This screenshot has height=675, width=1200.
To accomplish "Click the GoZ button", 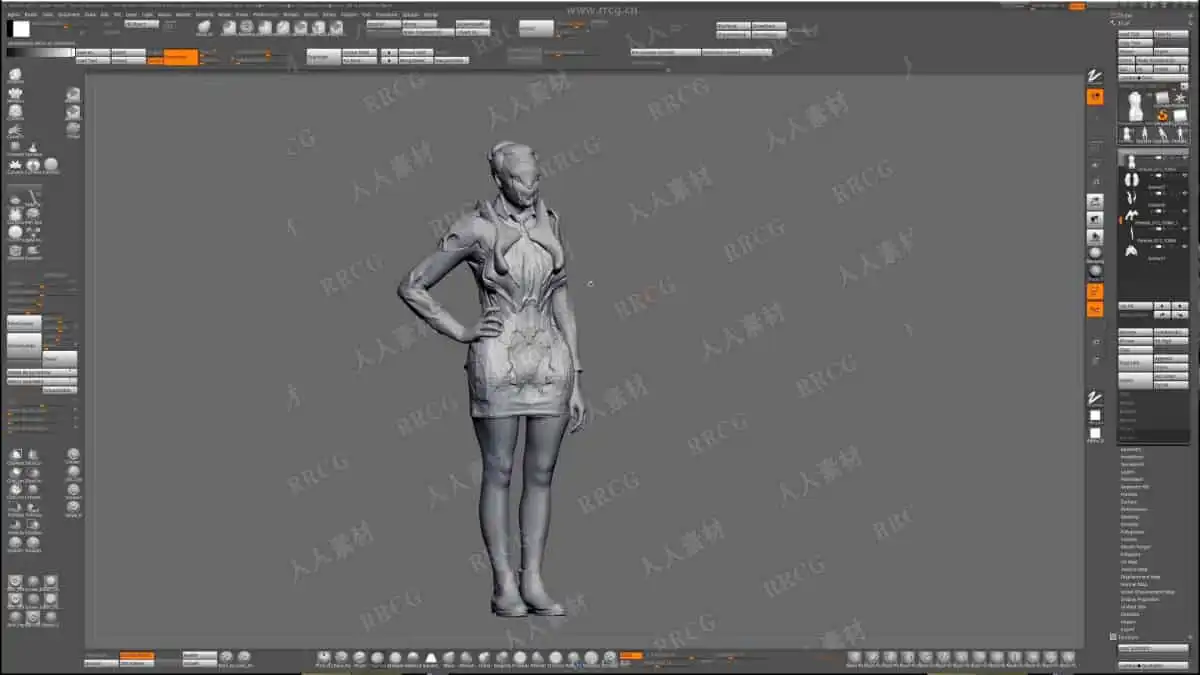I will coord(1127,69).
